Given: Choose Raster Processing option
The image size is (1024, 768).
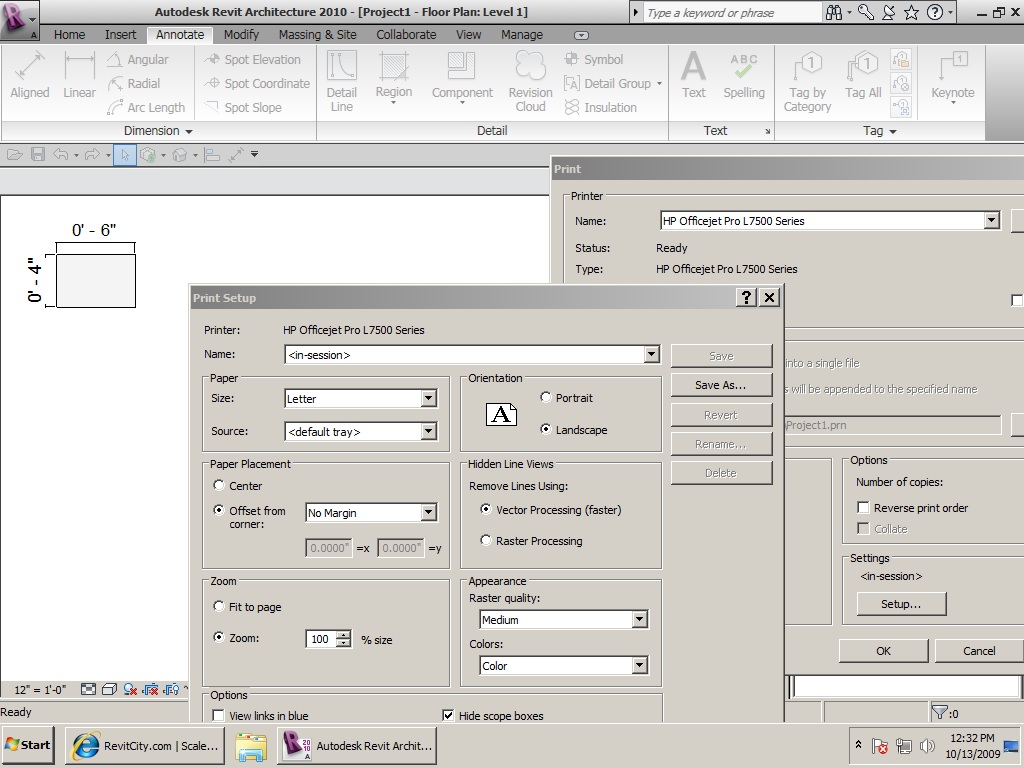Looking at the screenshot, I should [487, 541].
